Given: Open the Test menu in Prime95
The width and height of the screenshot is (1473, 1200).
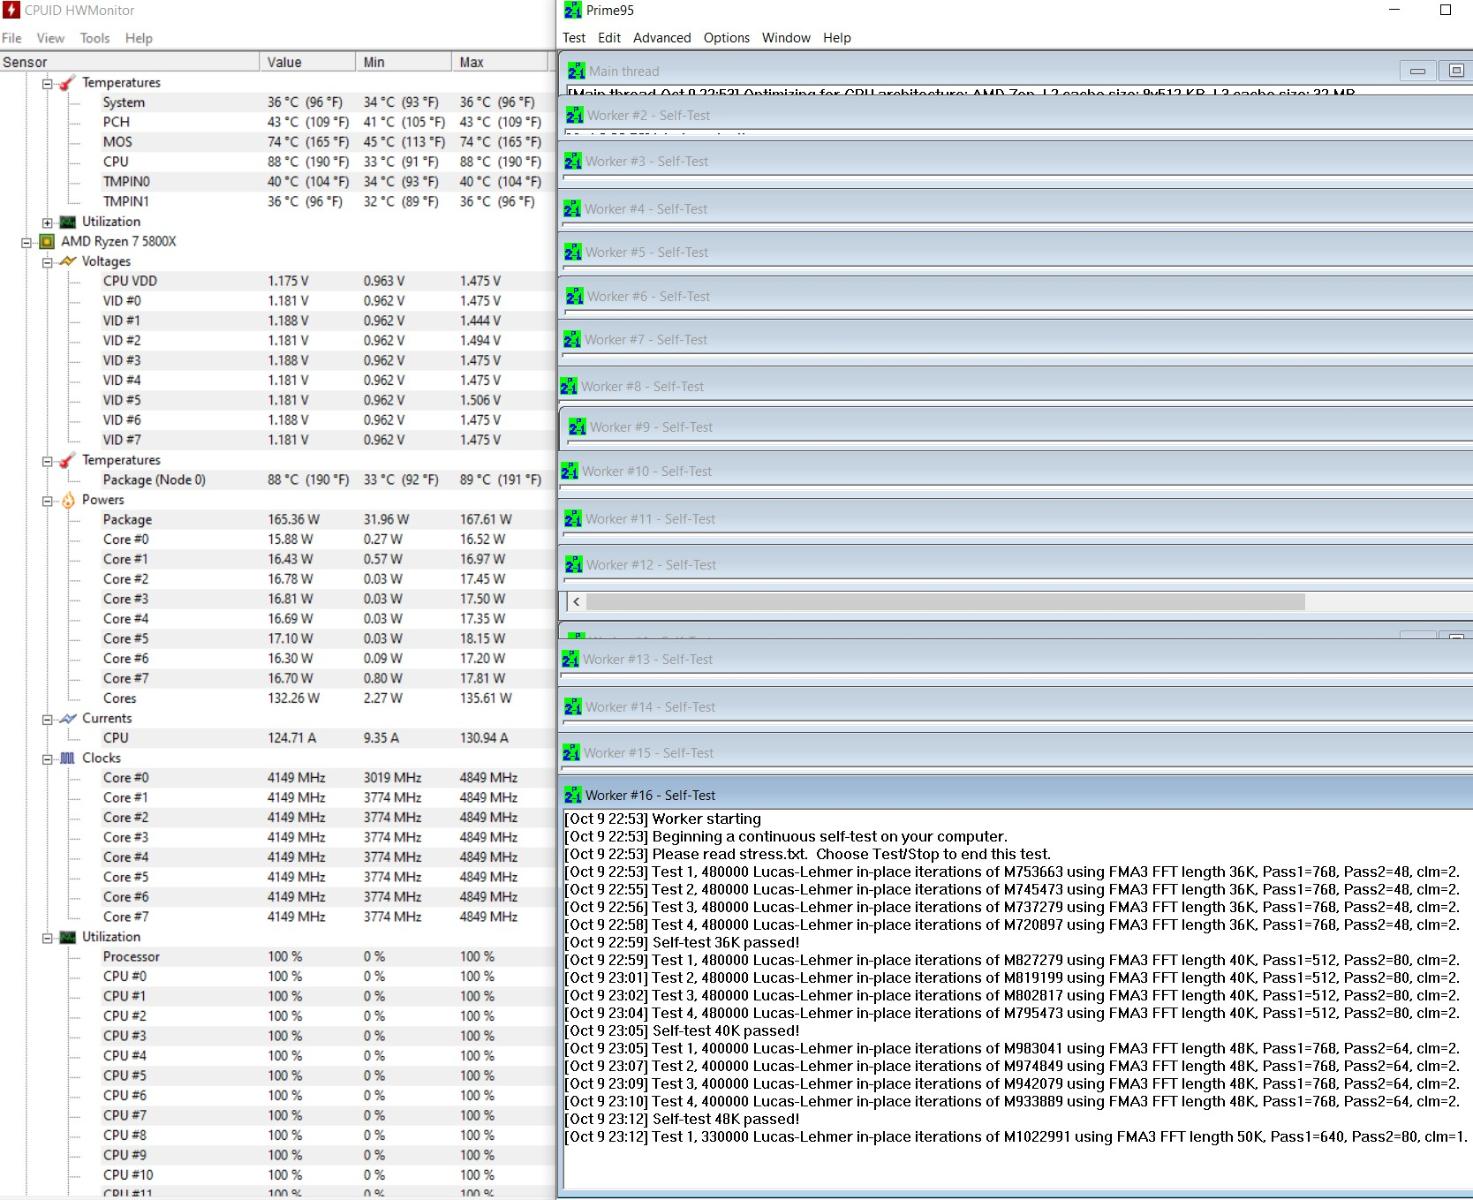Looking at the screenshot, I should tap(574, 38).
